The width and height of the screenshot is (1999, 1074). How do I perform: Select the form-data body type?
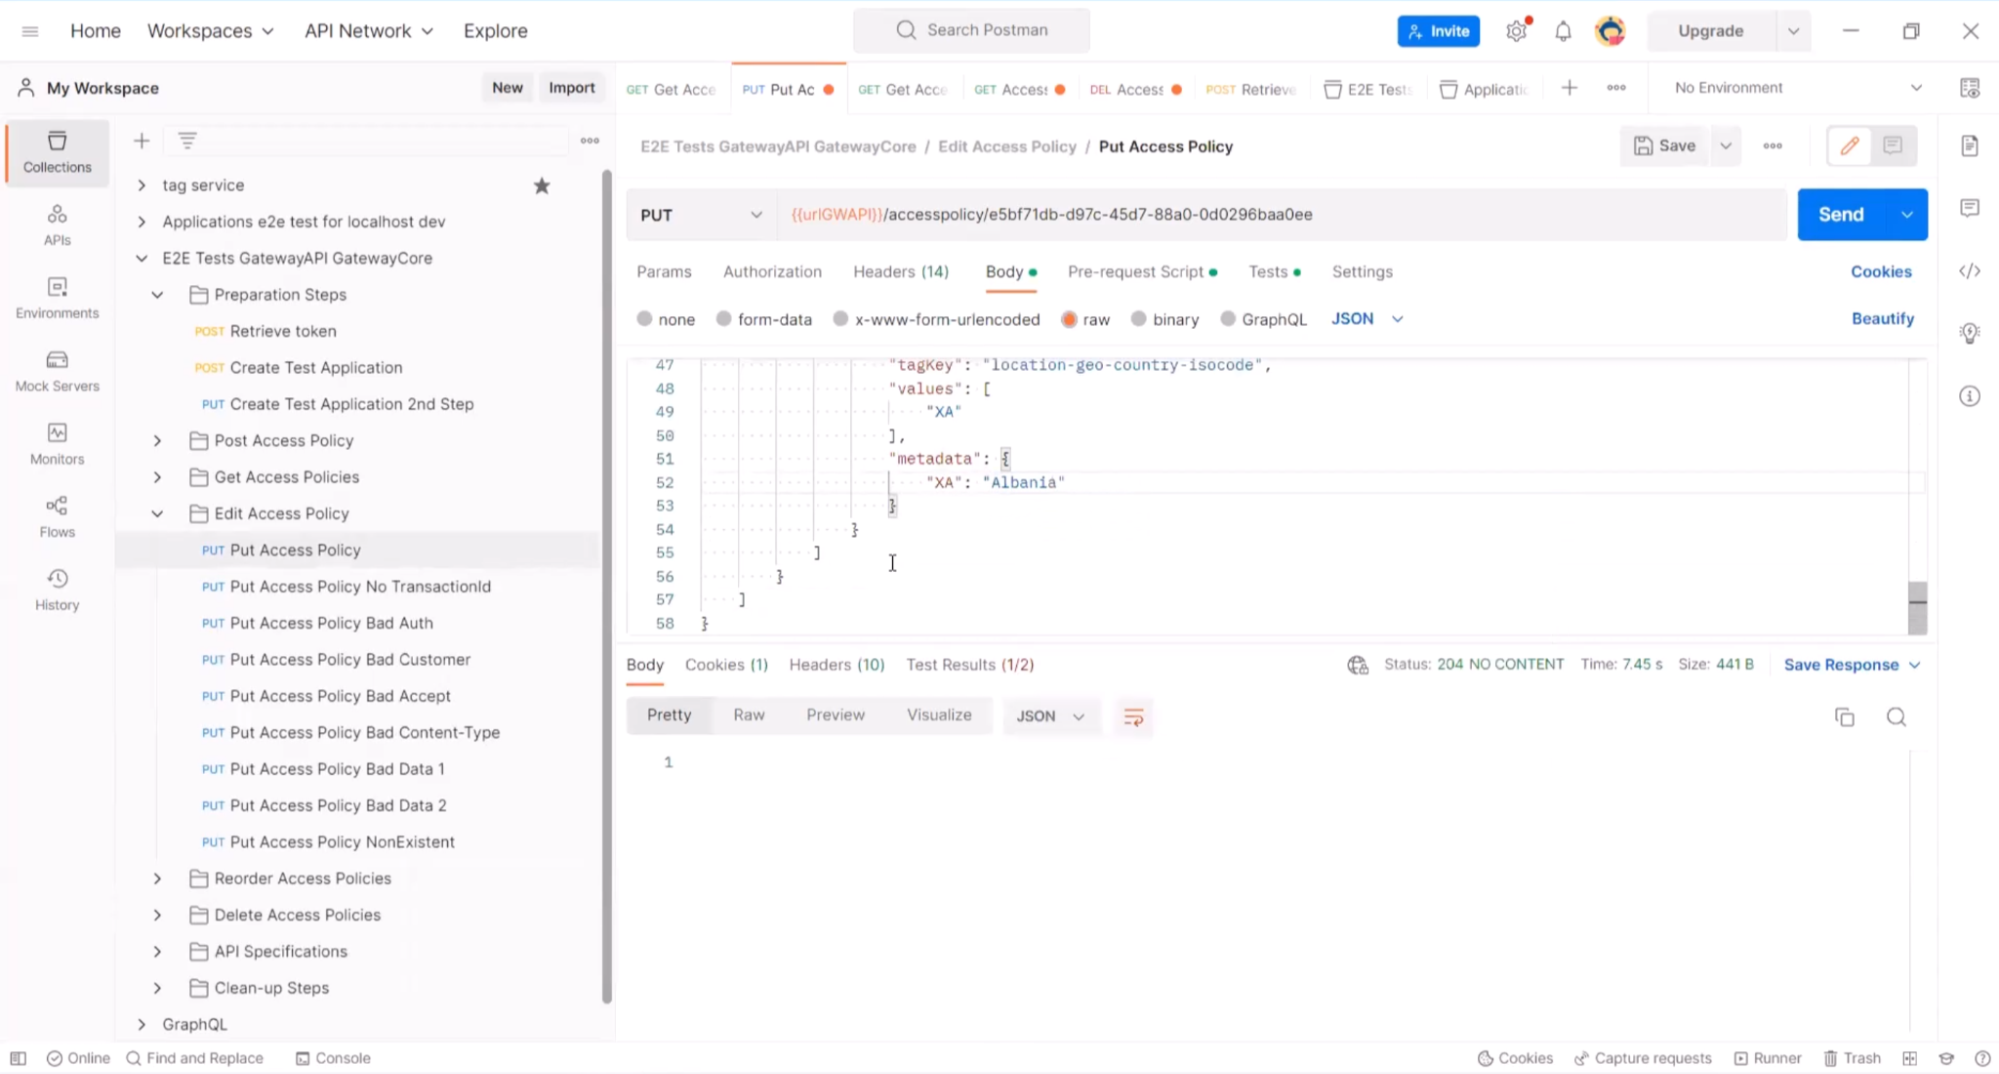click(x=724, y=319)
